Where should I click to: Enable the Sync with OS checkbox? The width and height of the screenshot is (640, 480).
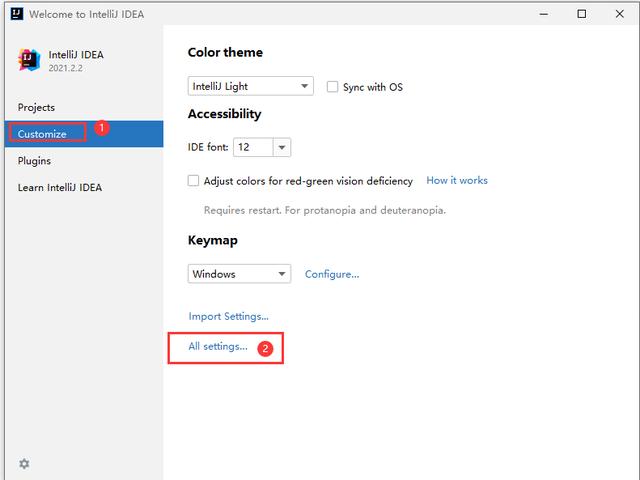point(332,87)
